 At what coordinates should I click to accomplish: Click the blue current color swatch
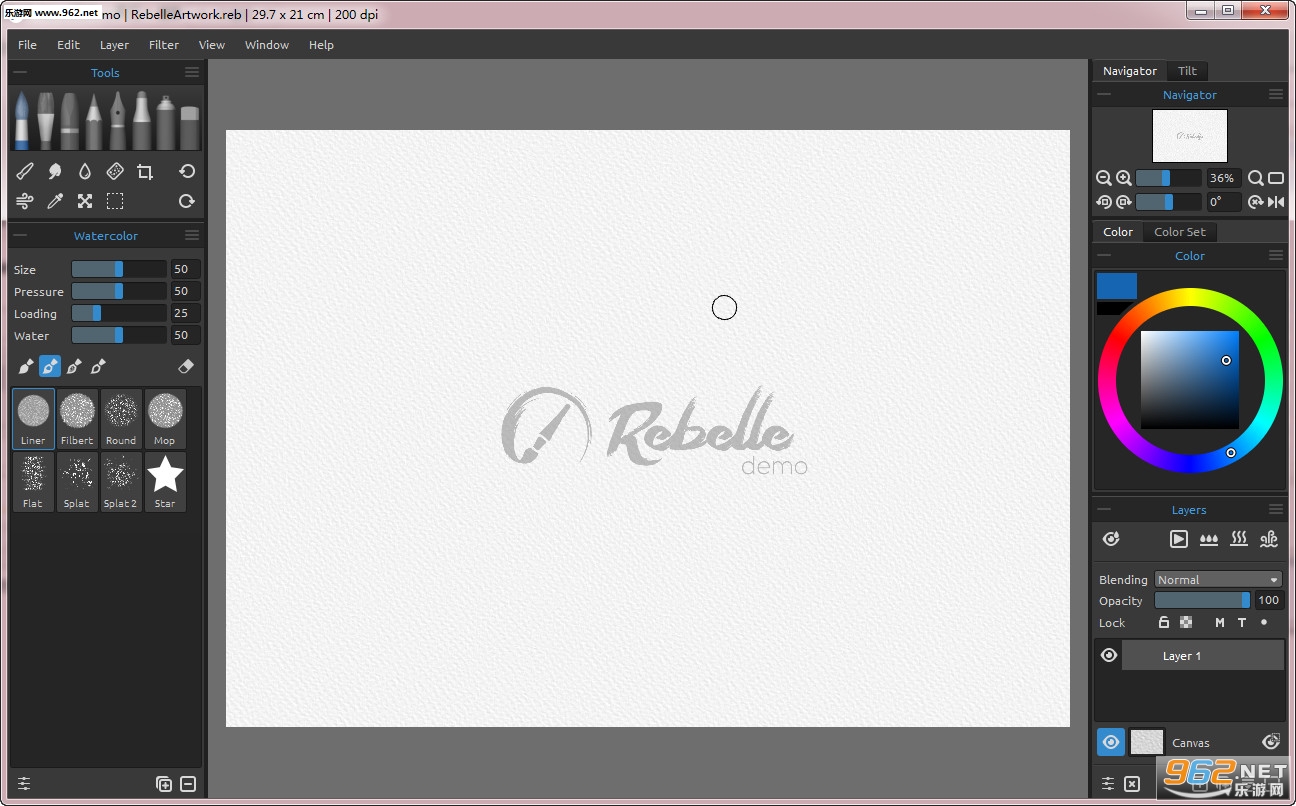pos(1117,286)
